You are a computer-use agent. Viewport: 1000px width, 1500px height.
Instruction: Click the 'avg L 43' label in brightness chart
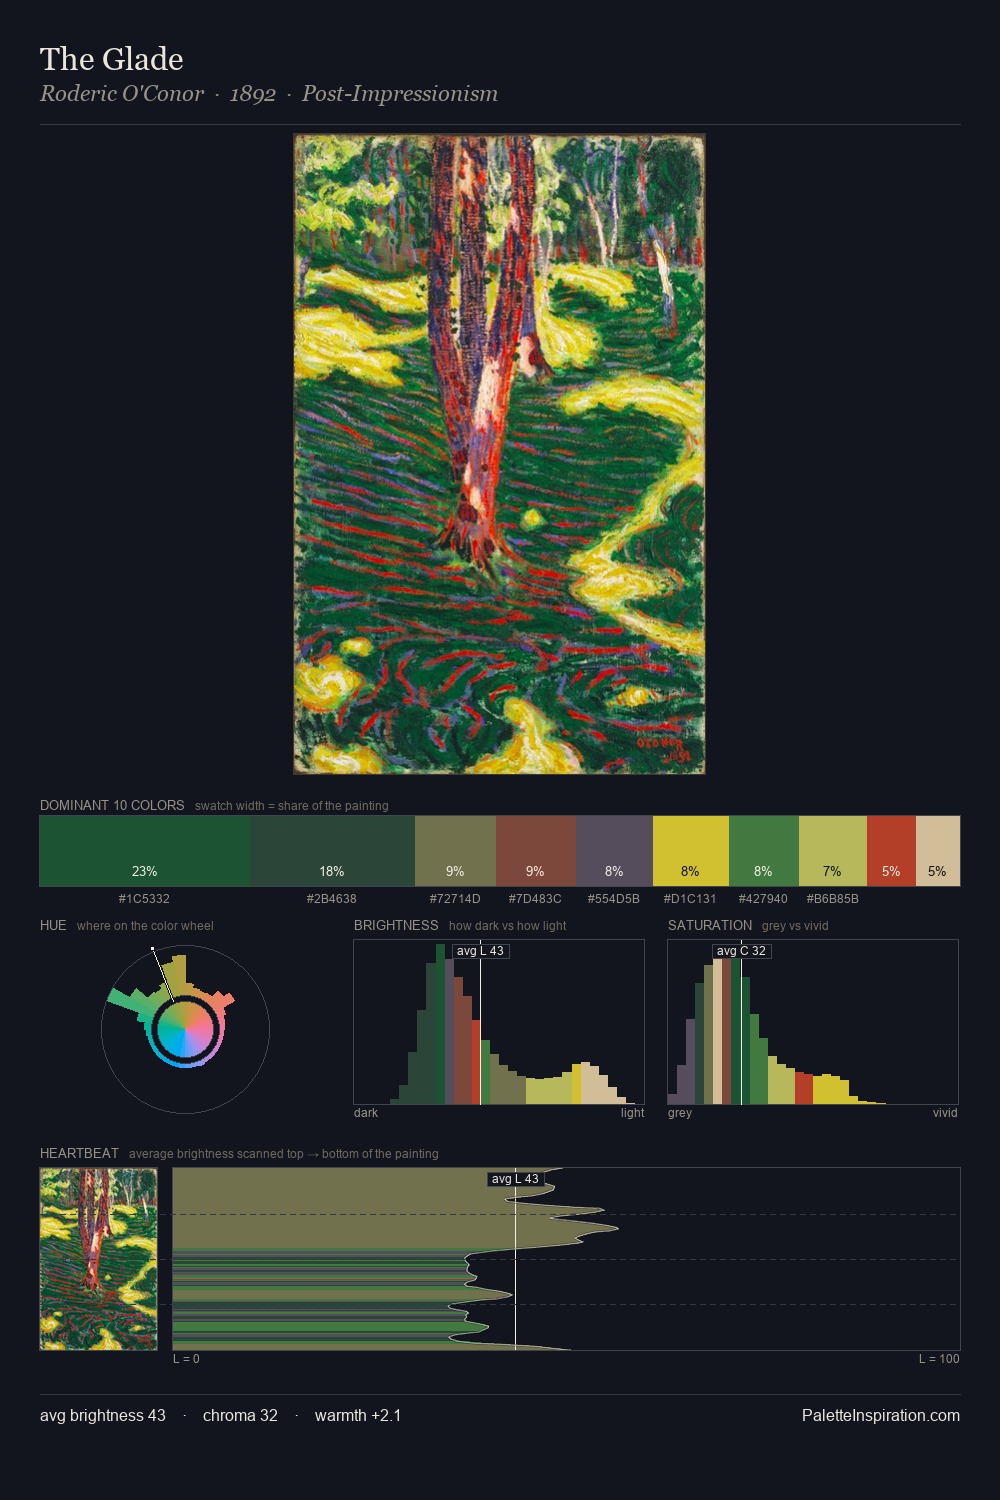click(x=481, y=951)
